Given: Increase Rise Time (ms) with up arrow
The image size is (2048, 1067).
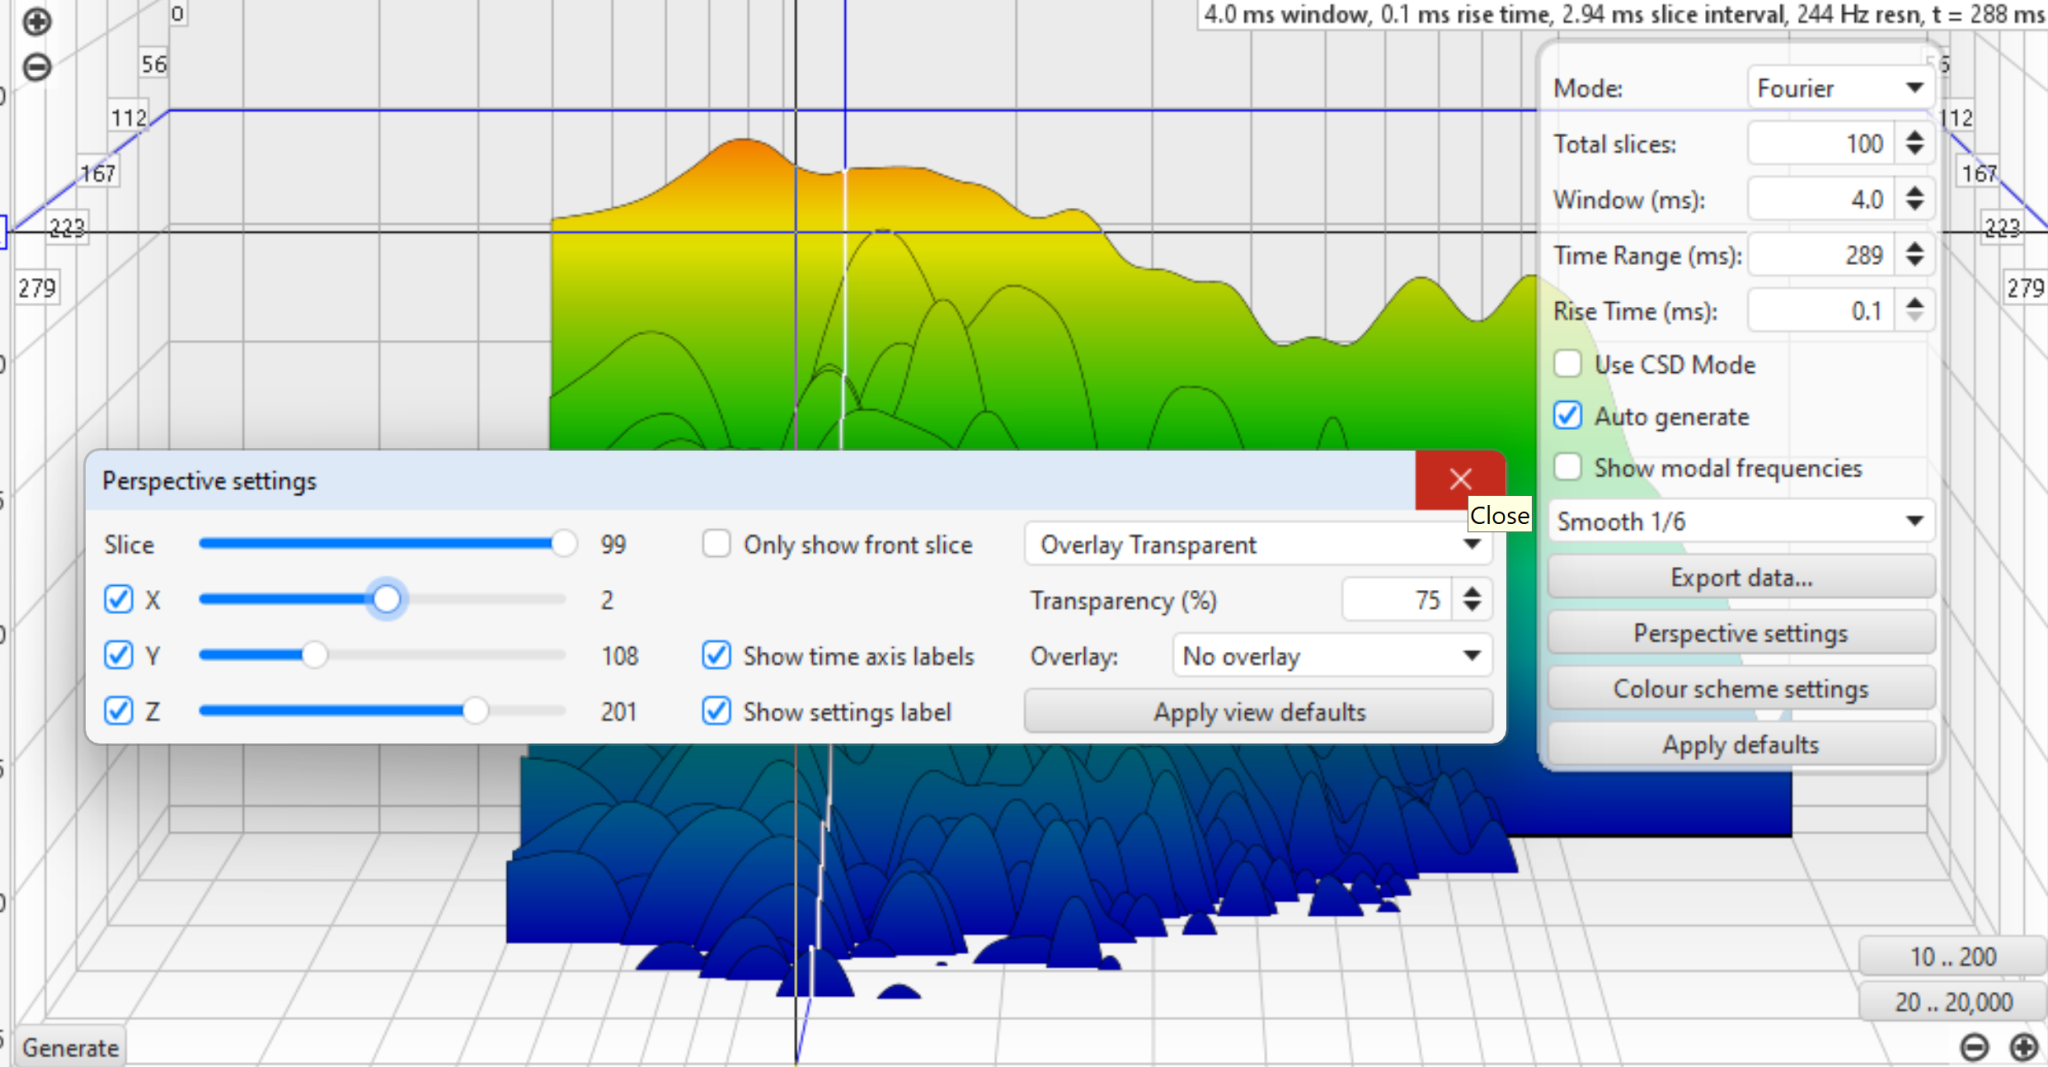Looking at the screenshot, I should [x=1914, y=303].
